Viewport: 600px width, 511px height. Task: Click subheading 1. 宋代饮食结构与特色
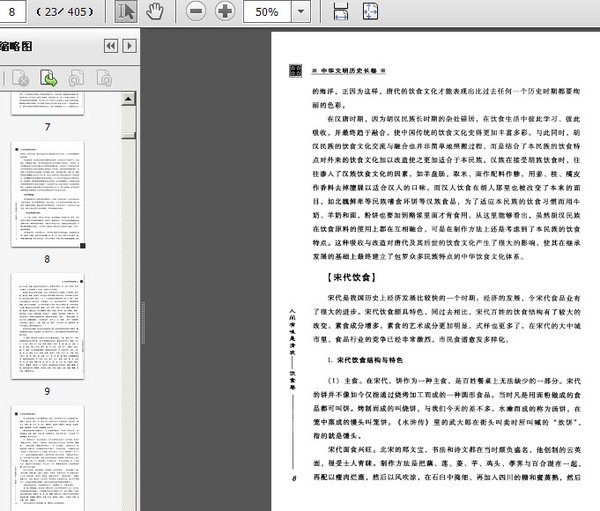tap(365, 360)
